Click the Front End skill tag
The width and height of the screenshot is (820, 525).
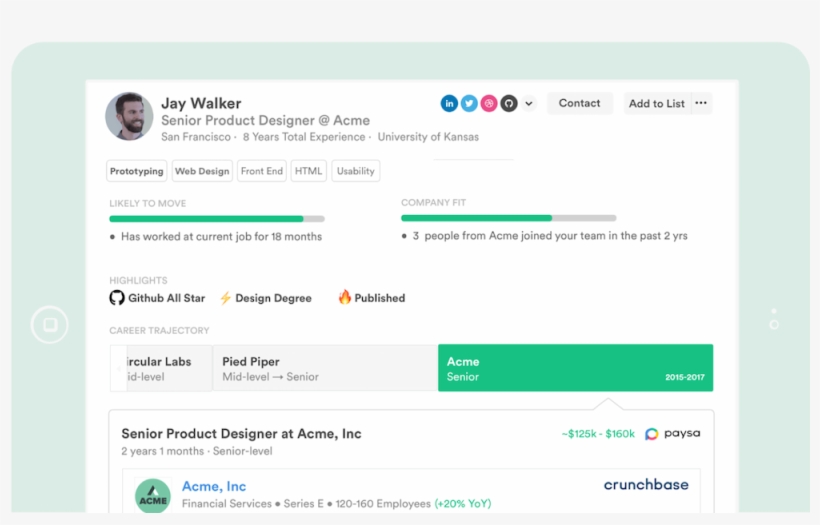pyautogui.click(x=261, y=171)
